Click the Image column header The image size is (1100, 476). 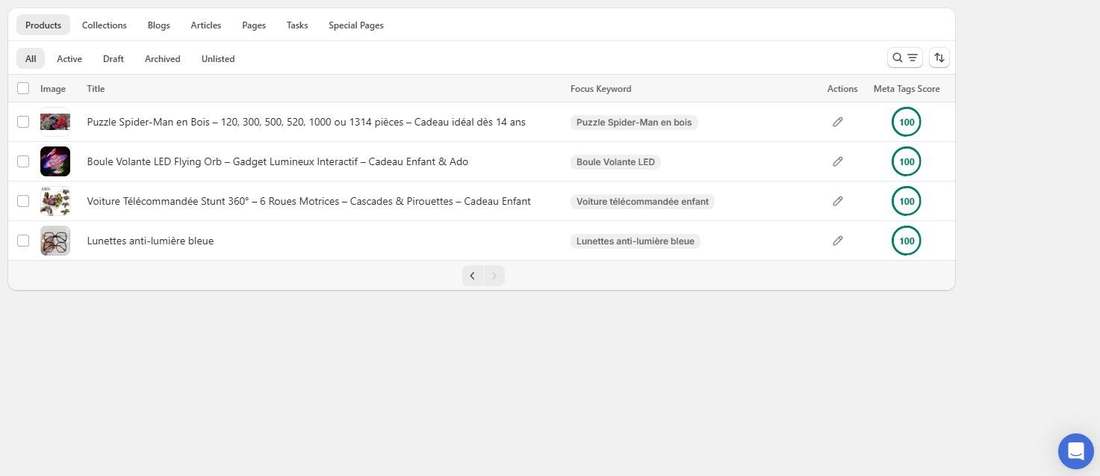point(53,88)
